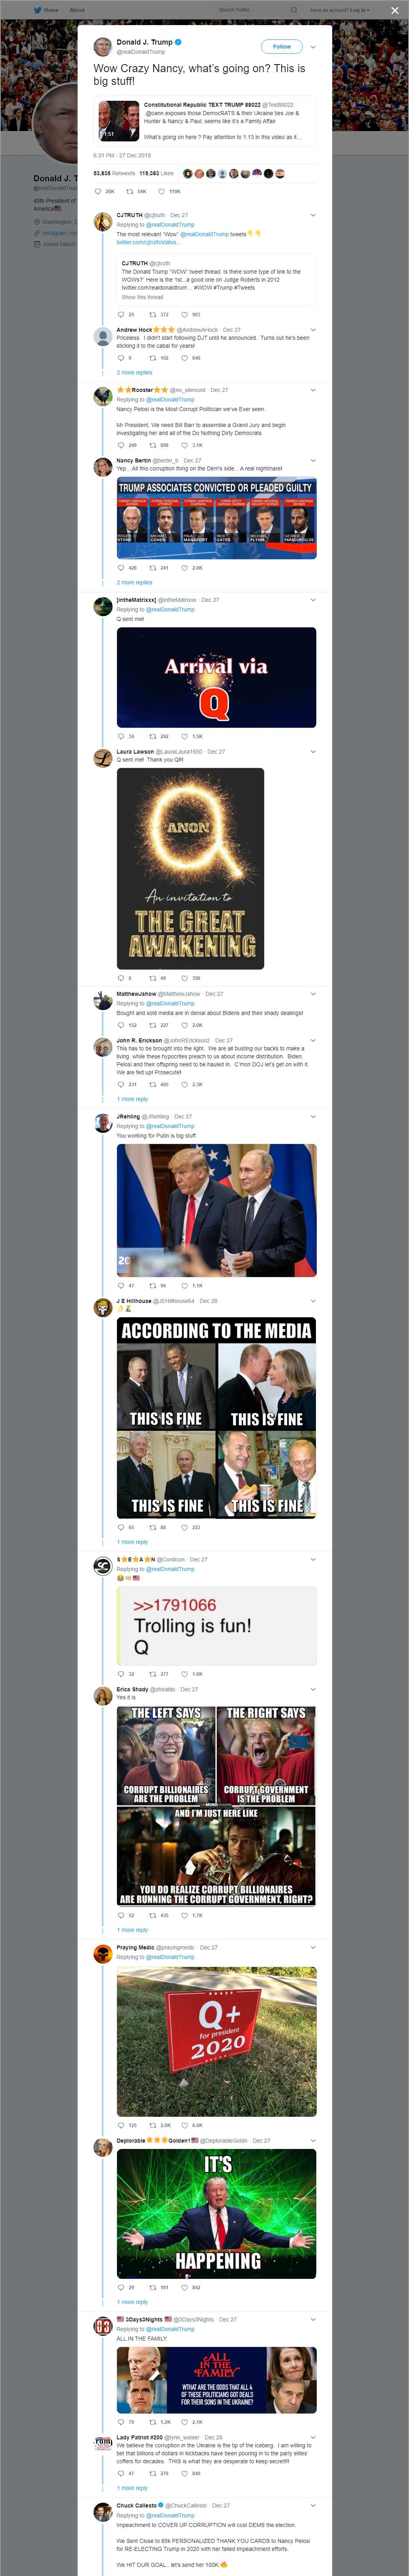
Task: Like the main tweet with the heart icon
Action: point(162,191)
